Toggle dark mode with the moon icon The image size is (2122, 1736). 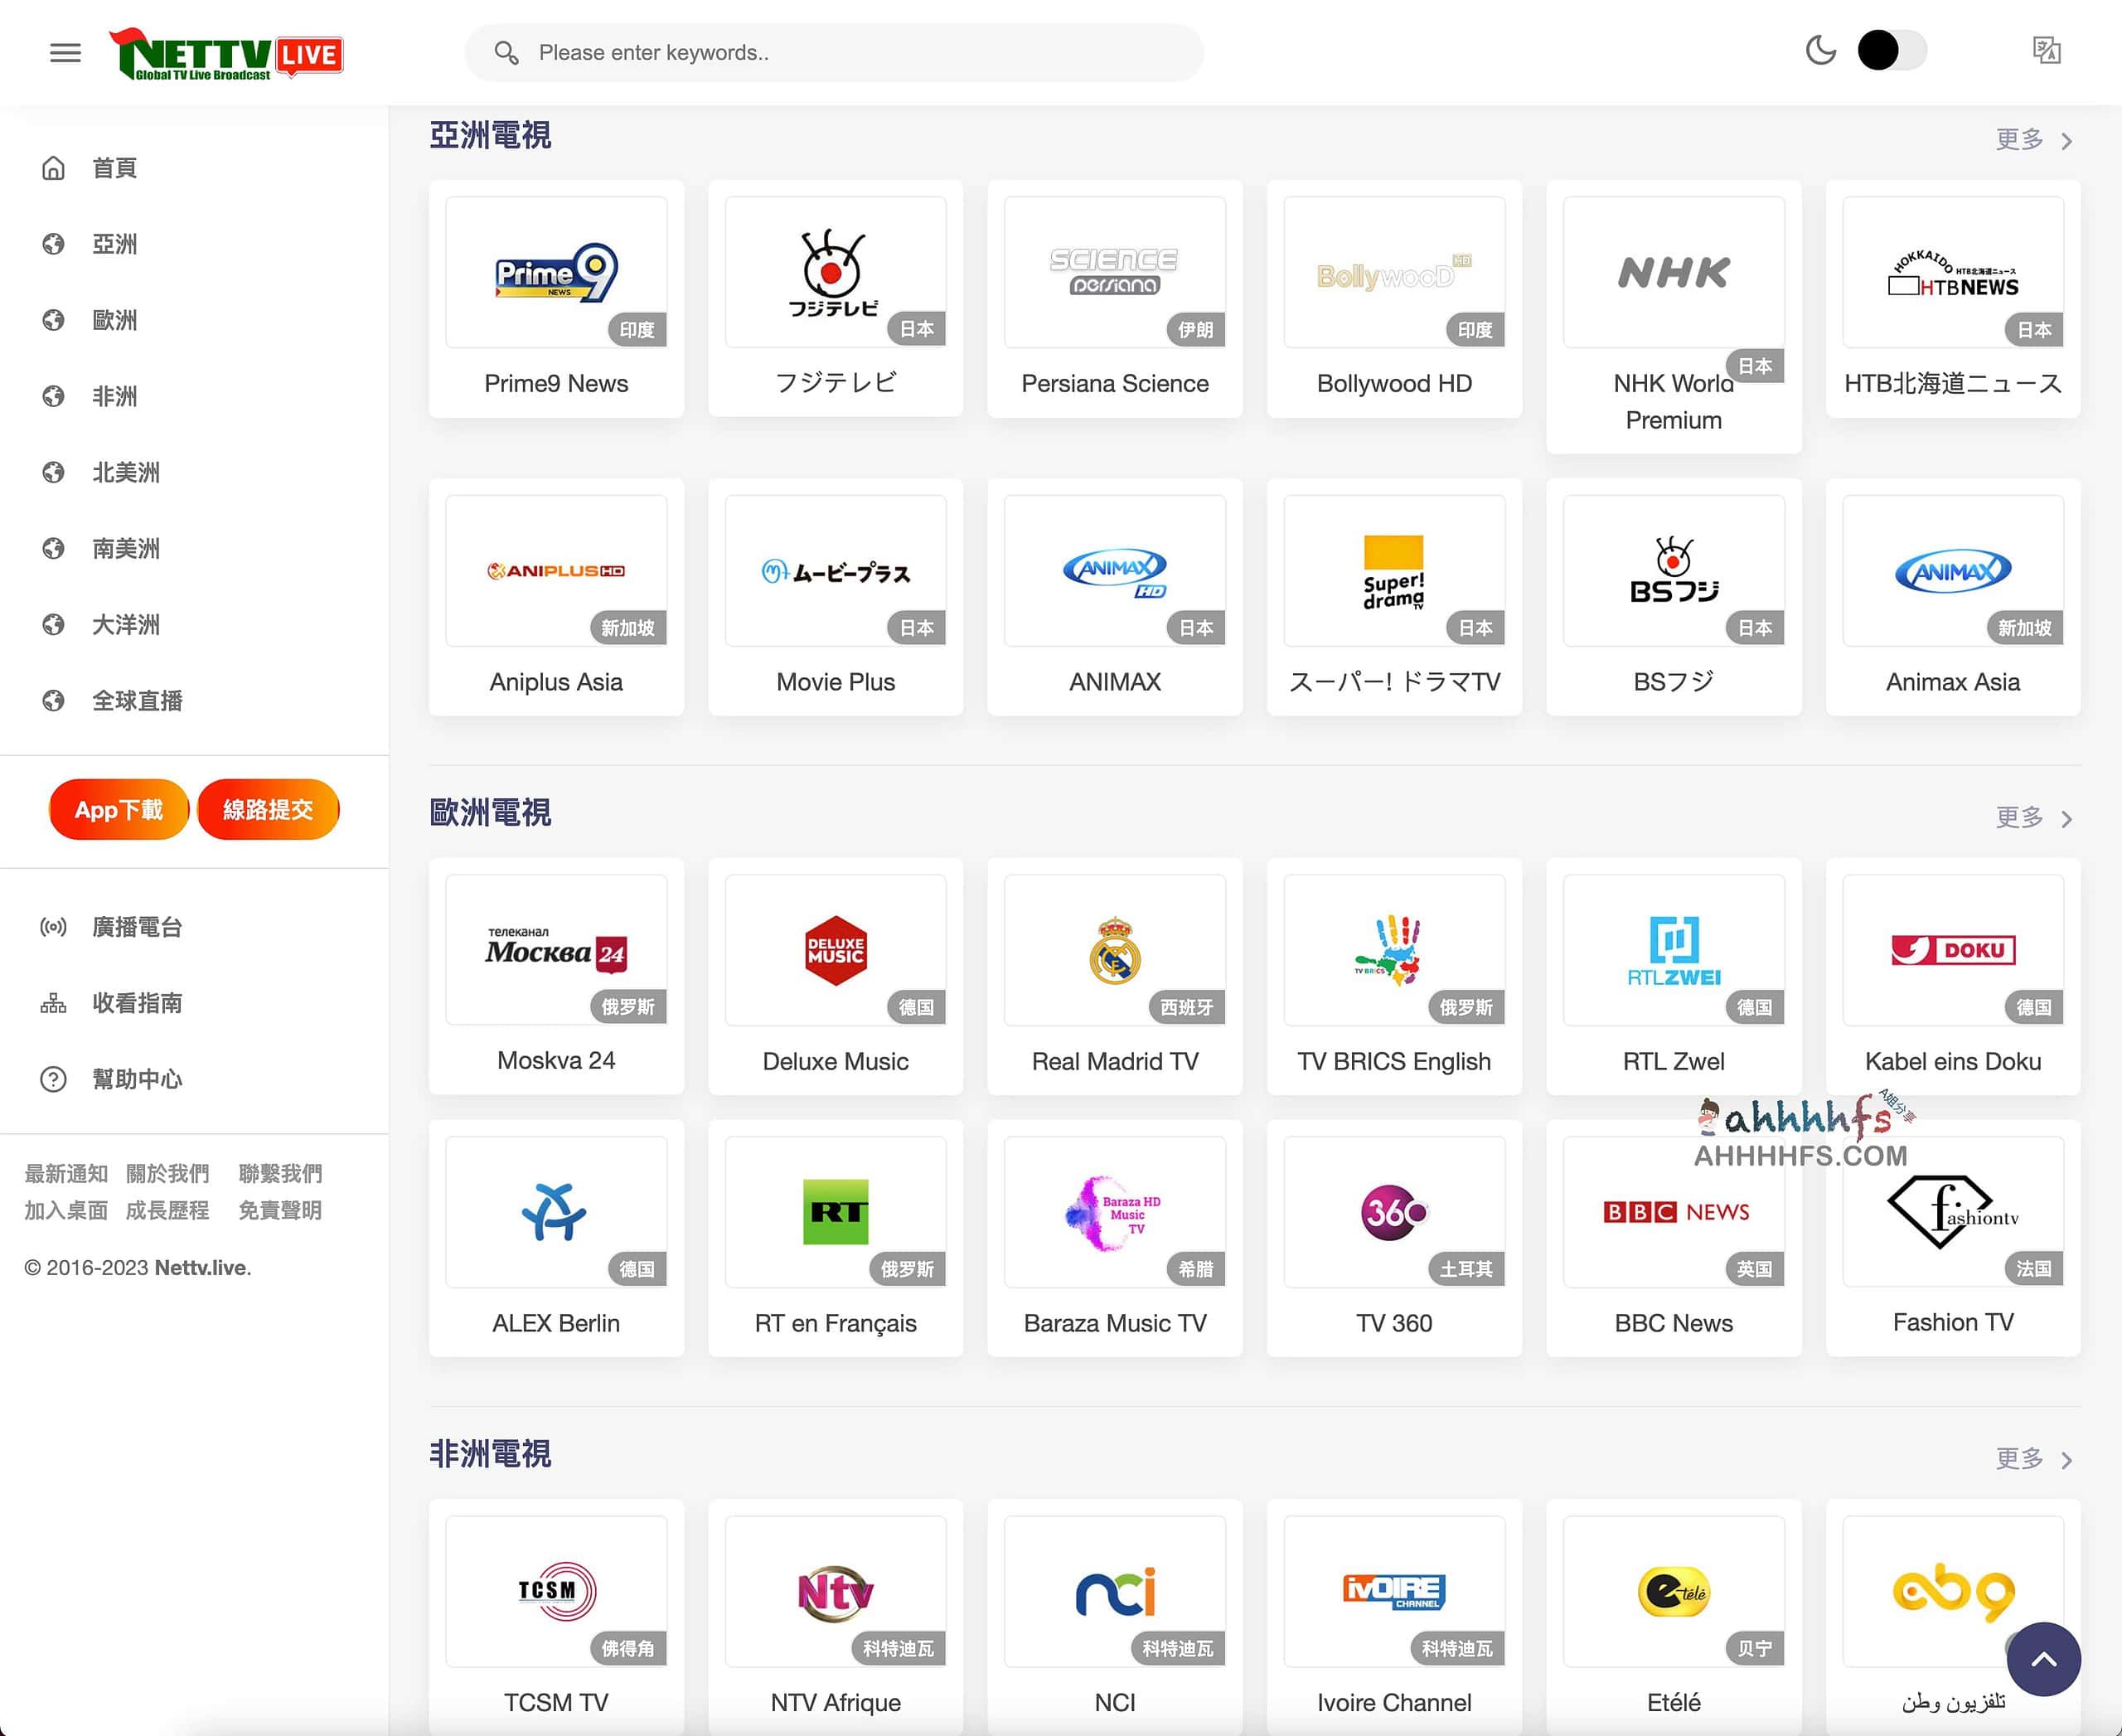1822,49
